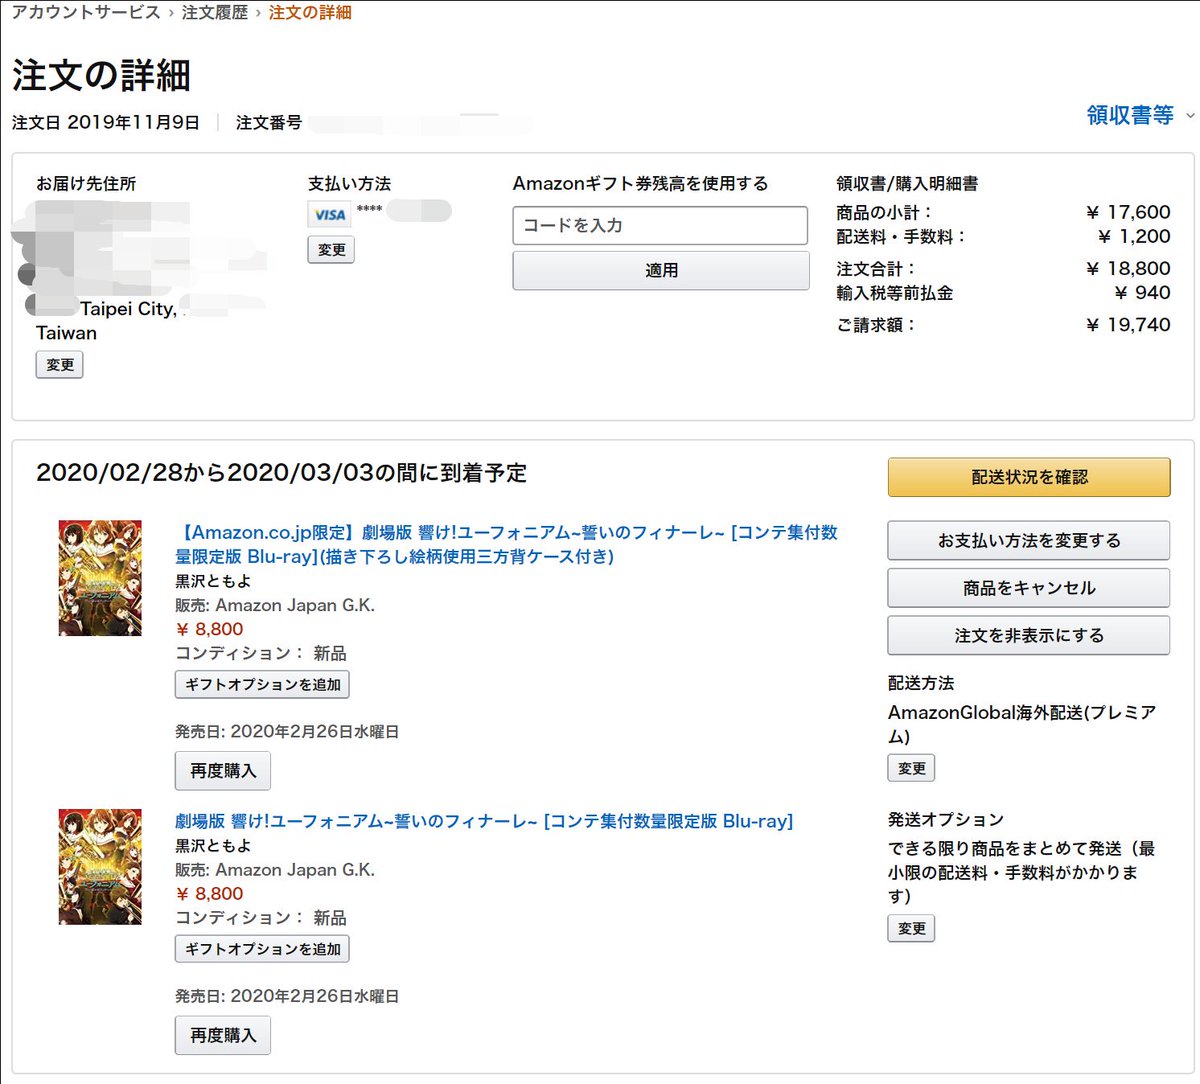Click AmazonGlobal海外配送(プレミアム) text
The image size is (1200, 1084).
[1022, 724]
